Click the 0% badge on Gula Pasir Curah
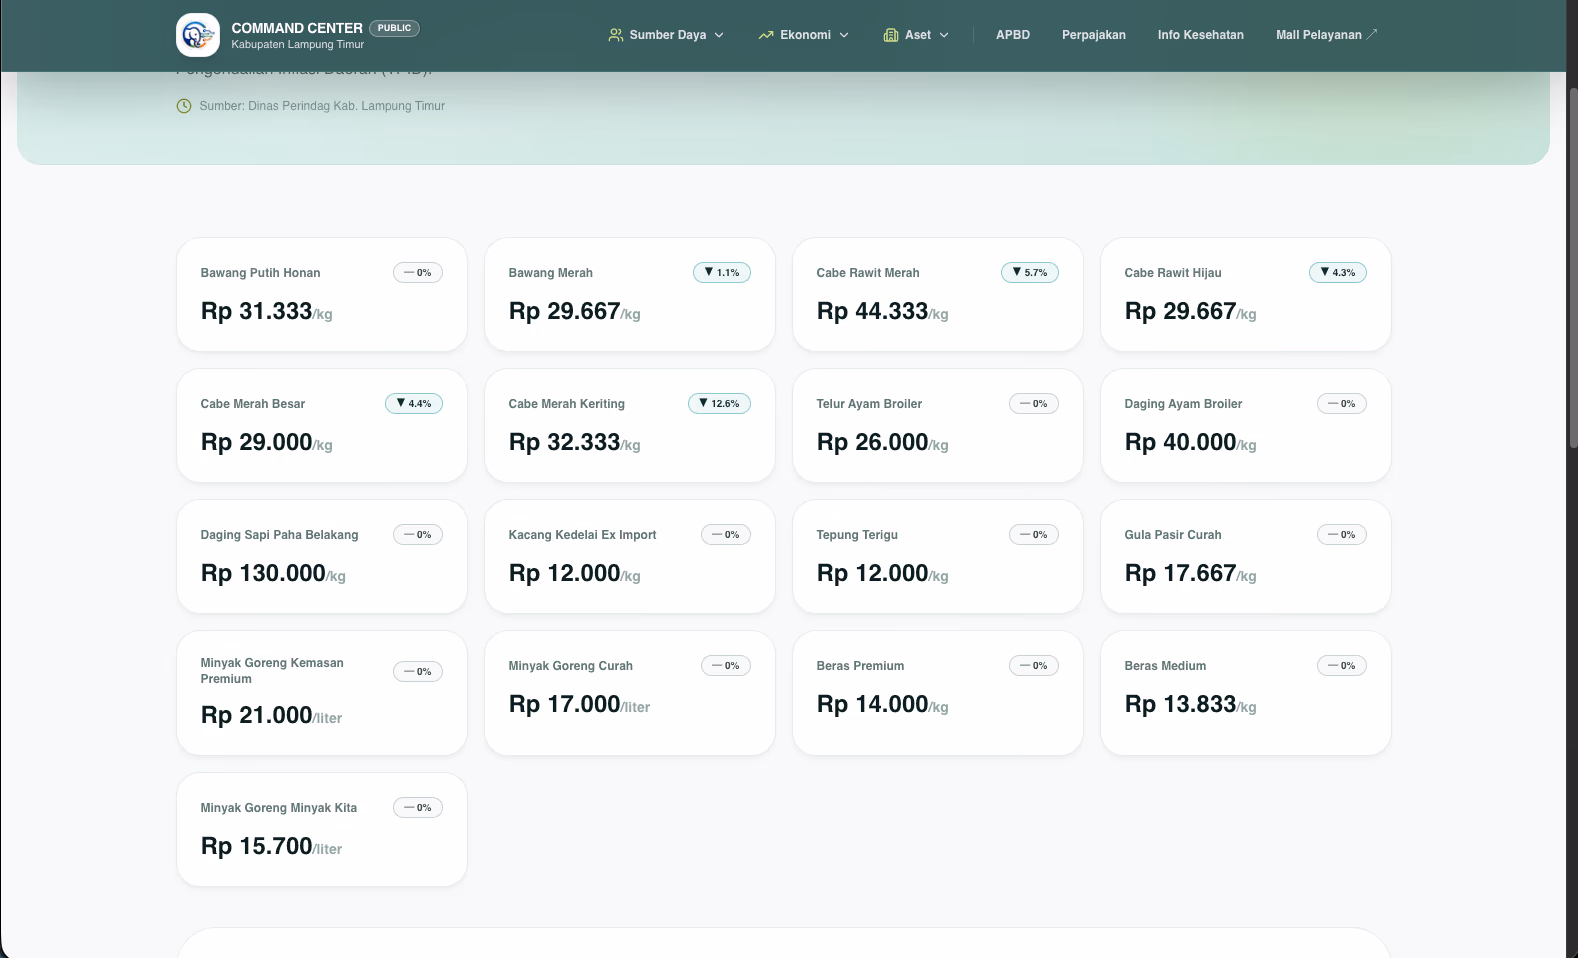Image resolution: width=1578 pixels, height=958 pixels. click(1342, 535)
